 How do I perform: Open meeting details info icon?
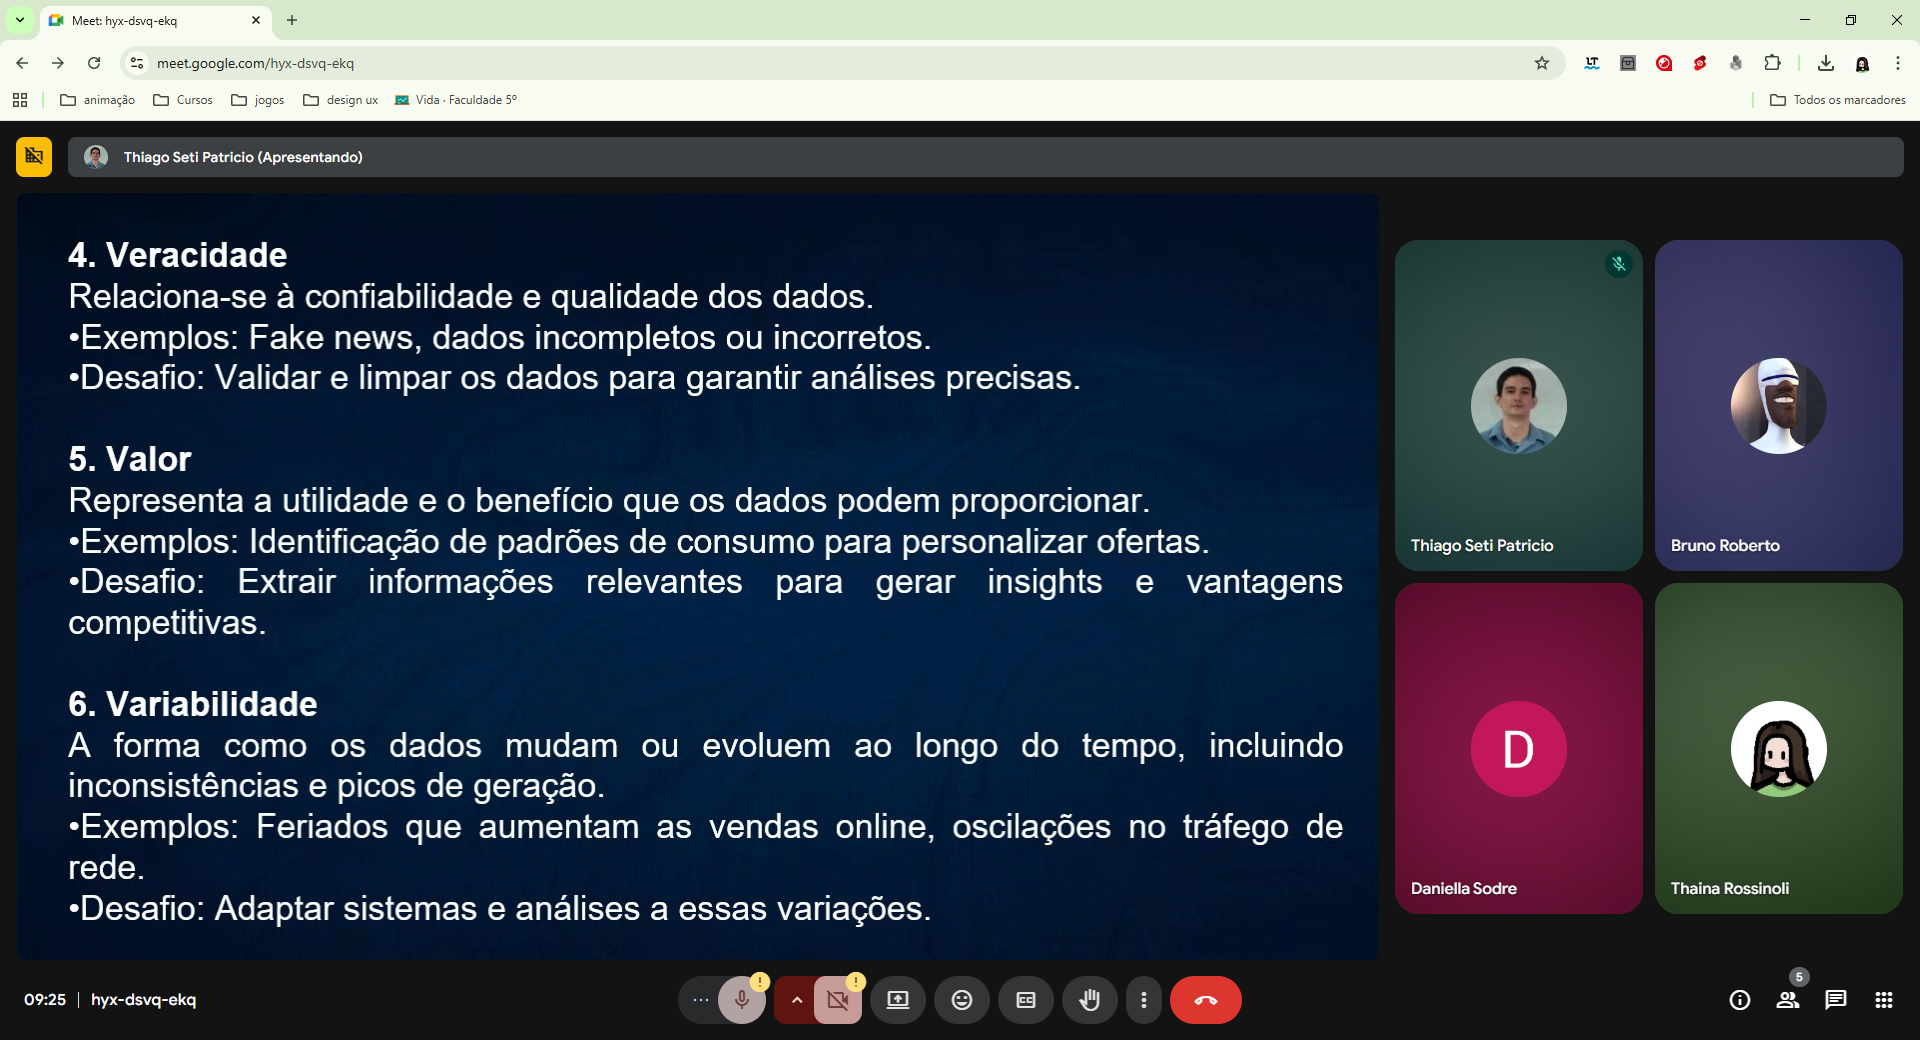click(1740, 1000)
